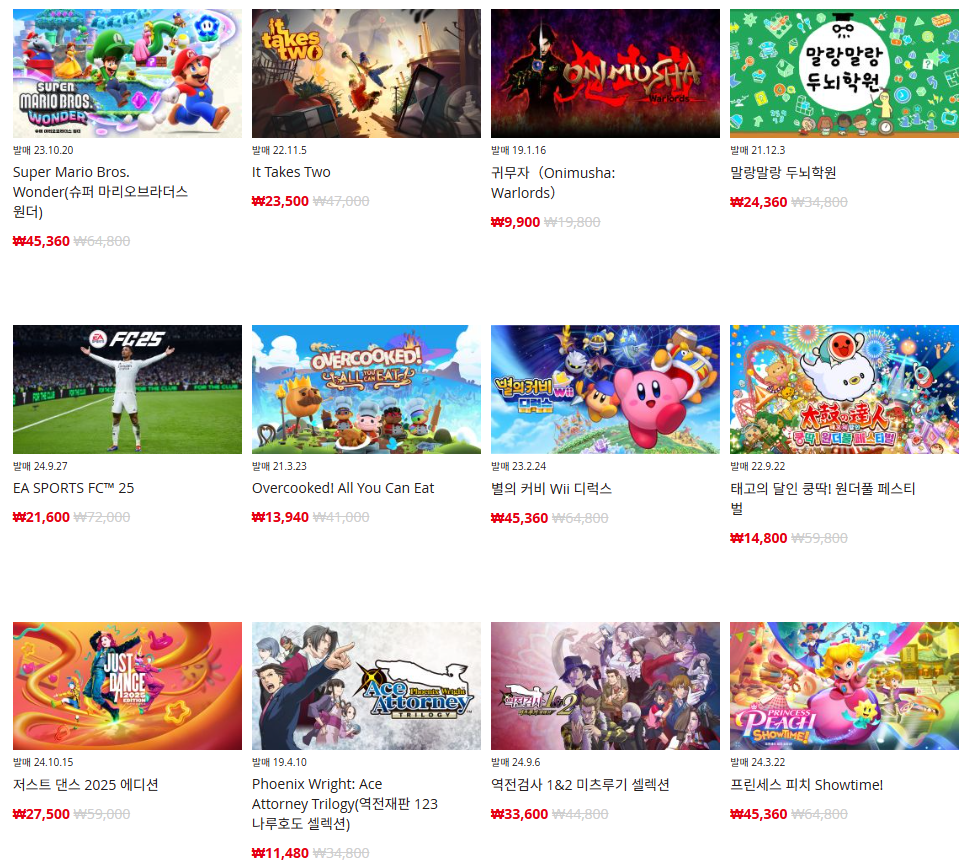974x868 pixels.
Task: Open Princess Peach Showtime cover image
Action: pyautogui.click(x=844, y=686)
